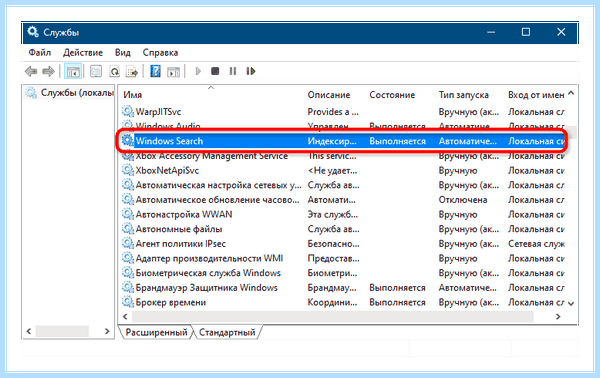Image resolution: width=600 pixels, height=378 pixels.
Task: Select Брандмауэр Защитника Windows service
Action: pos(207,287)
